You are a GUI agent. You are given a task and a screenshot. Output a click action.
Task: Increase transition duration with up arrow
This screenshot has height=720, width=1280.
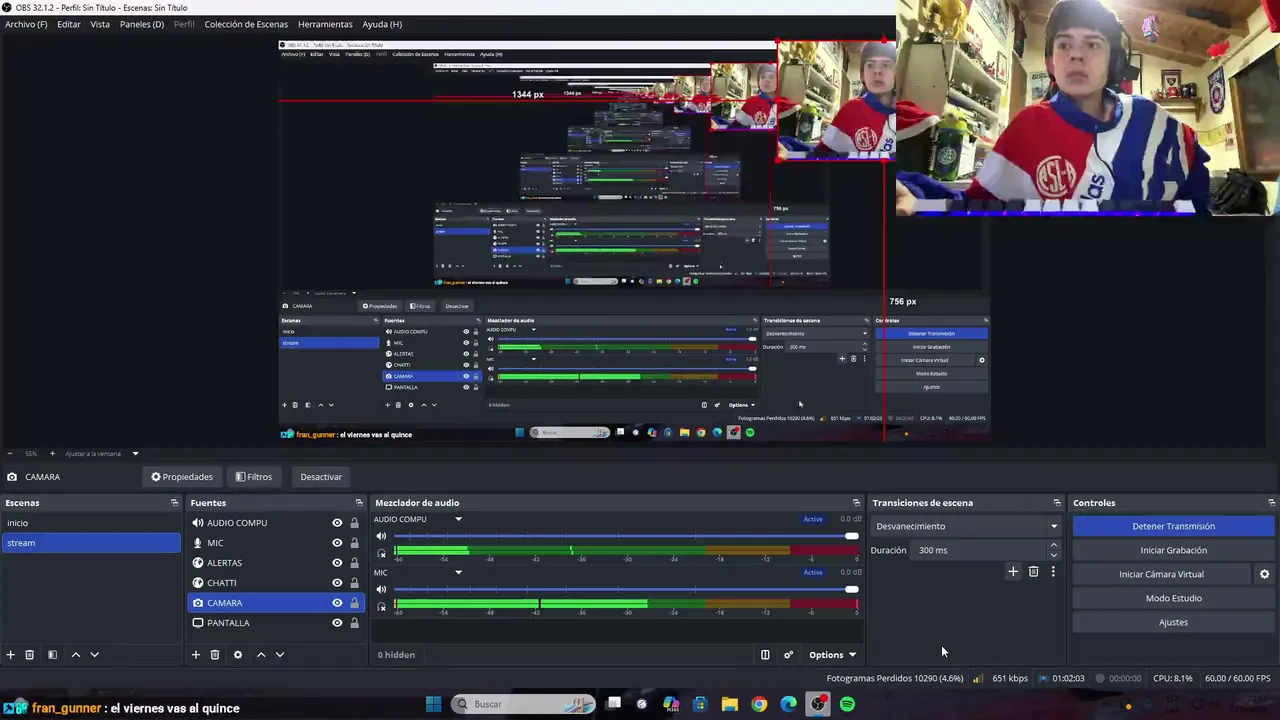(1053, 546)
